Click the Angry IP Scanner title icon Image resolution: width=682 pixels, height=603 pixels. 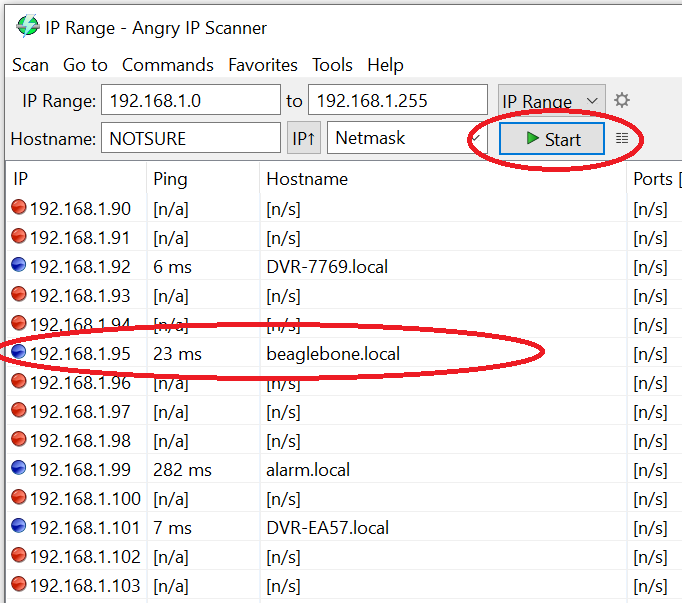[x=28, y=26]
